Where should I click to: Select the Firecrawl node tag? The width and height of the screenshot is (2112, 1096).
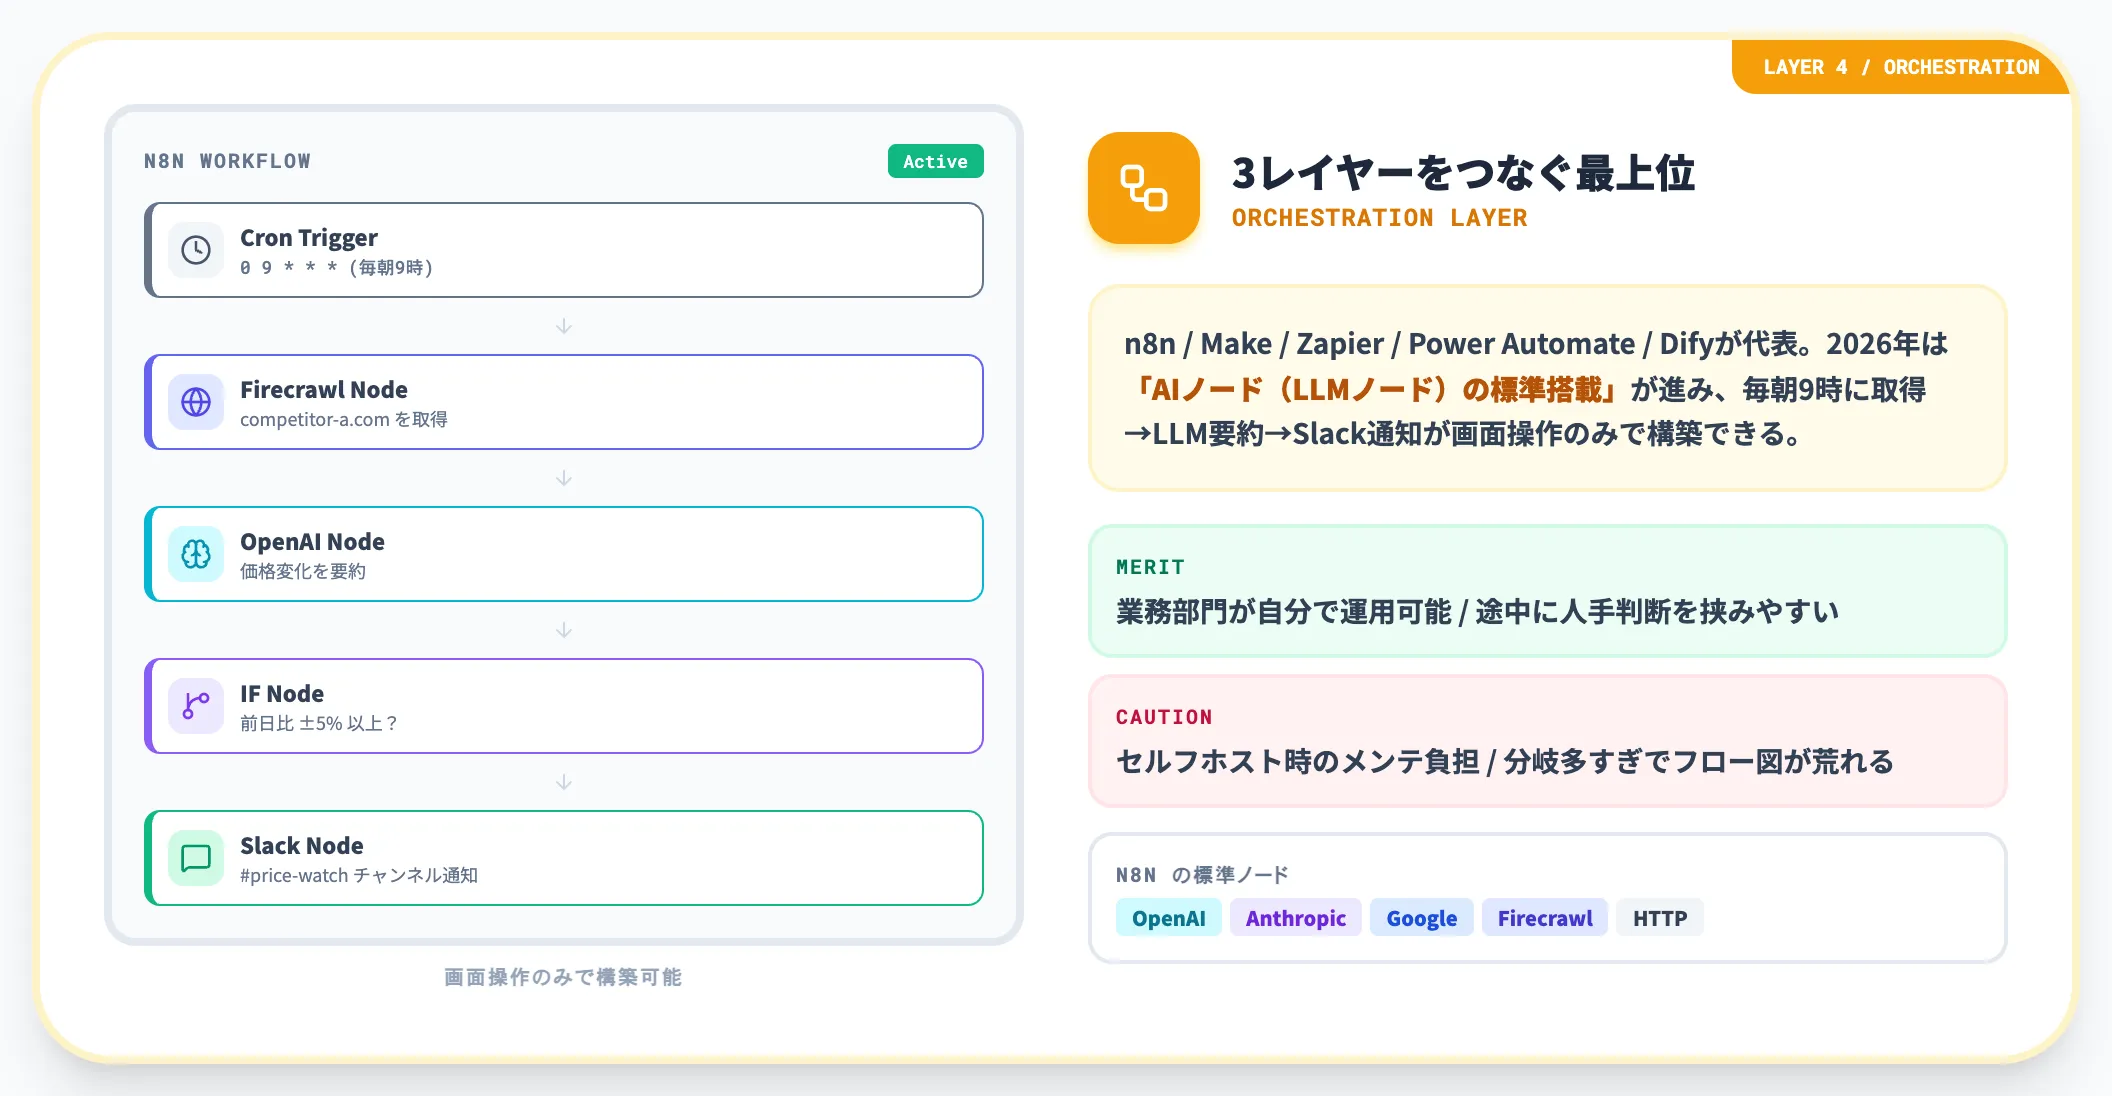coord(1544,918)
